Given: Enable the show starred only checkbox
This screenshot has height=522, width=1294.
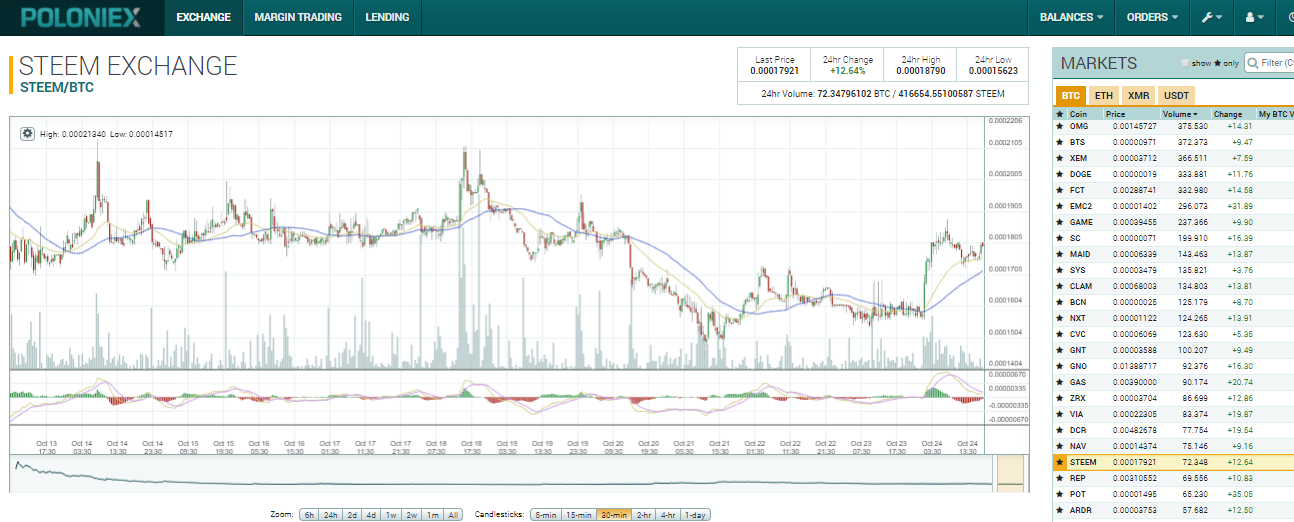Looking at the screenshot, I should pyautogui.click(x=1185, y=63).
